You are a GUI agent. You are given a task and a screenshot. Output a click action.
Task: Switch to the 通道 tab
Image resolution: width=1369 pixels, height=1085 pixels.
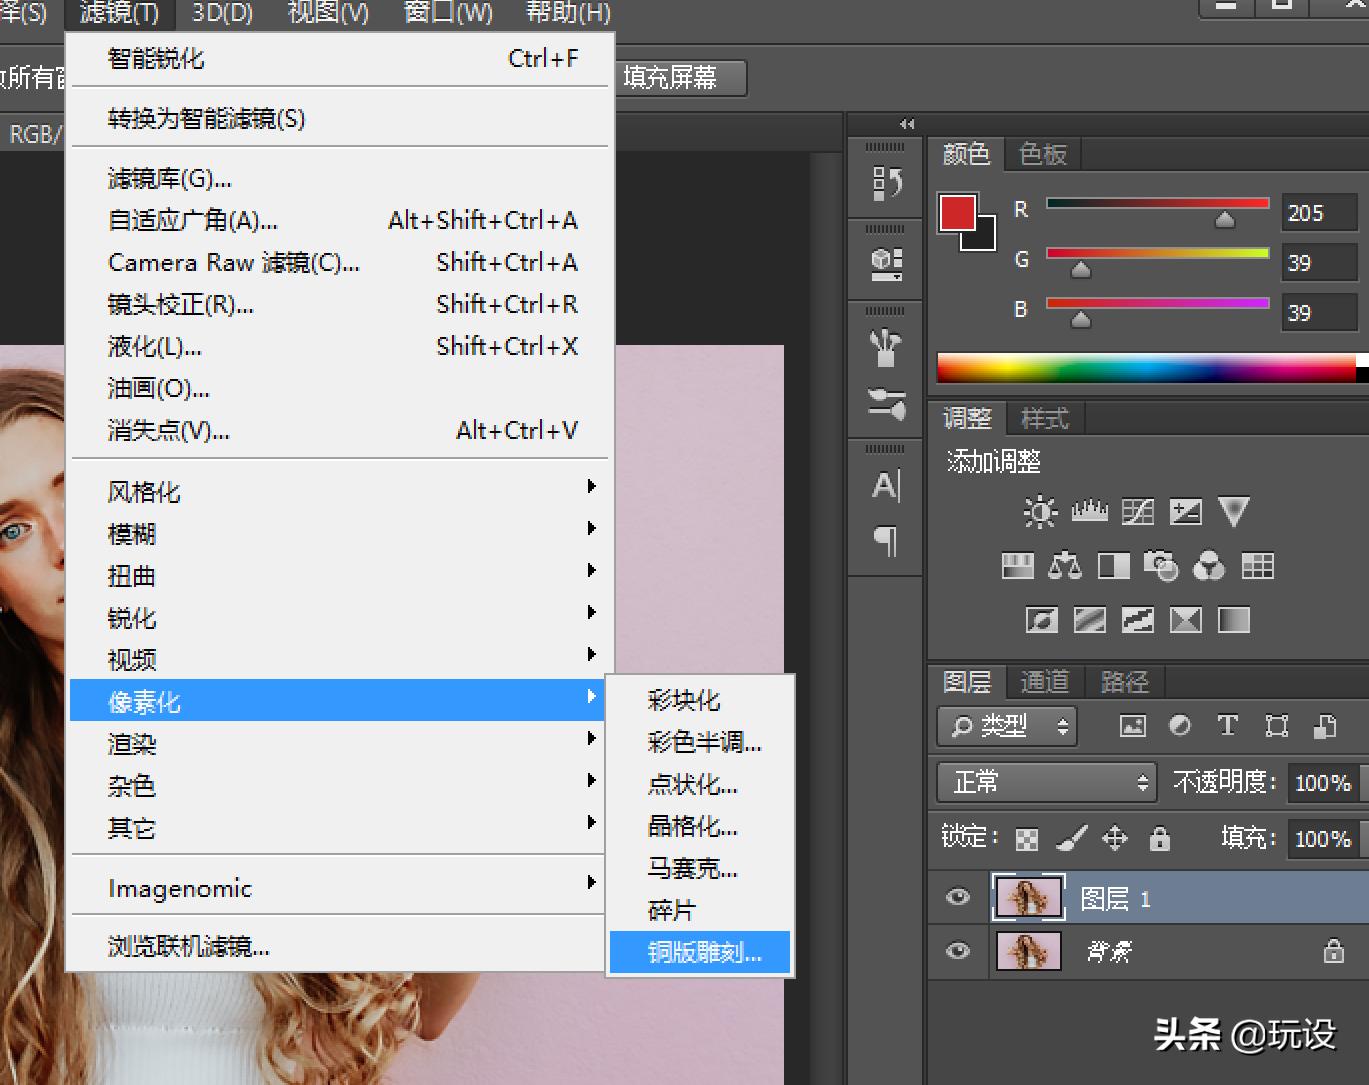click(x=1045, y=682)
